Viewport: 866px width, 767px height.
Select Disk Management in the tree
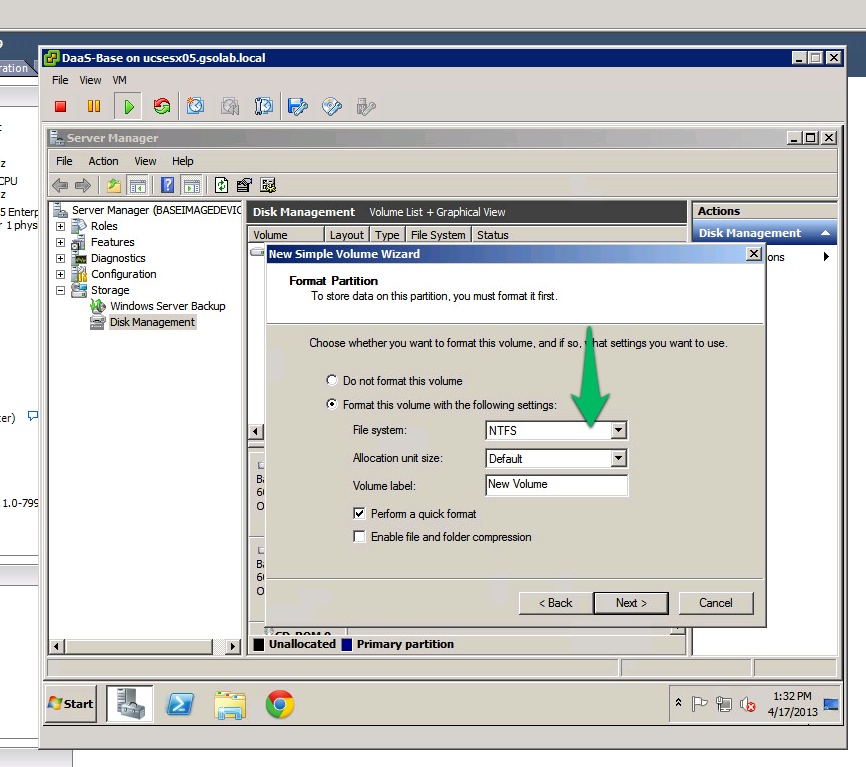(x=152, y=322)
